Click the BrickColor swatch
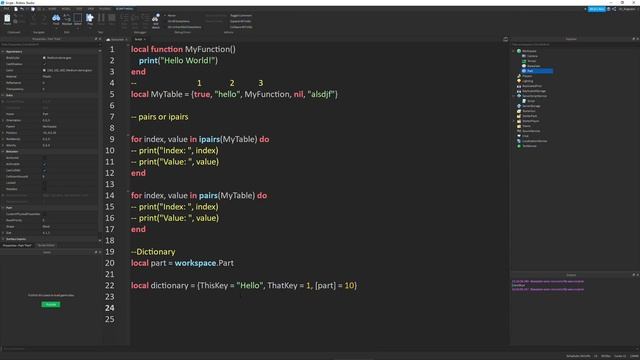 point(44,58)
